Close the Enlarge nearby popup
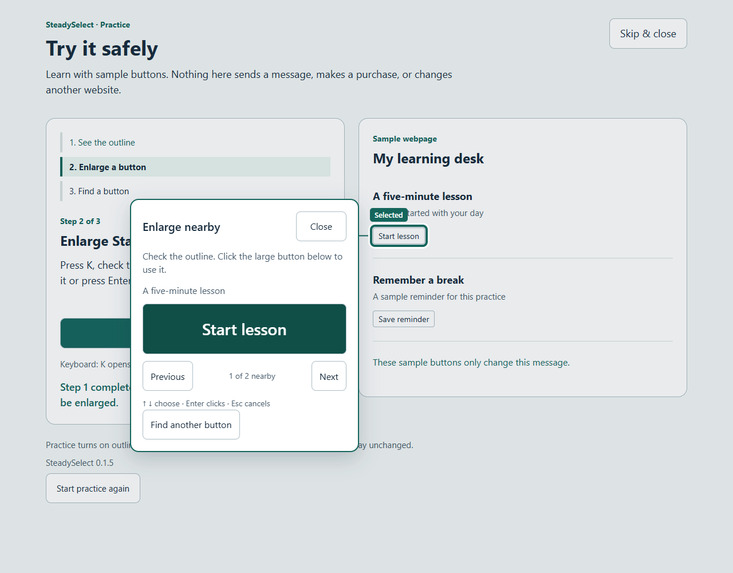The width and height of the screenshot is (733, 573). [x=321, y=227]
